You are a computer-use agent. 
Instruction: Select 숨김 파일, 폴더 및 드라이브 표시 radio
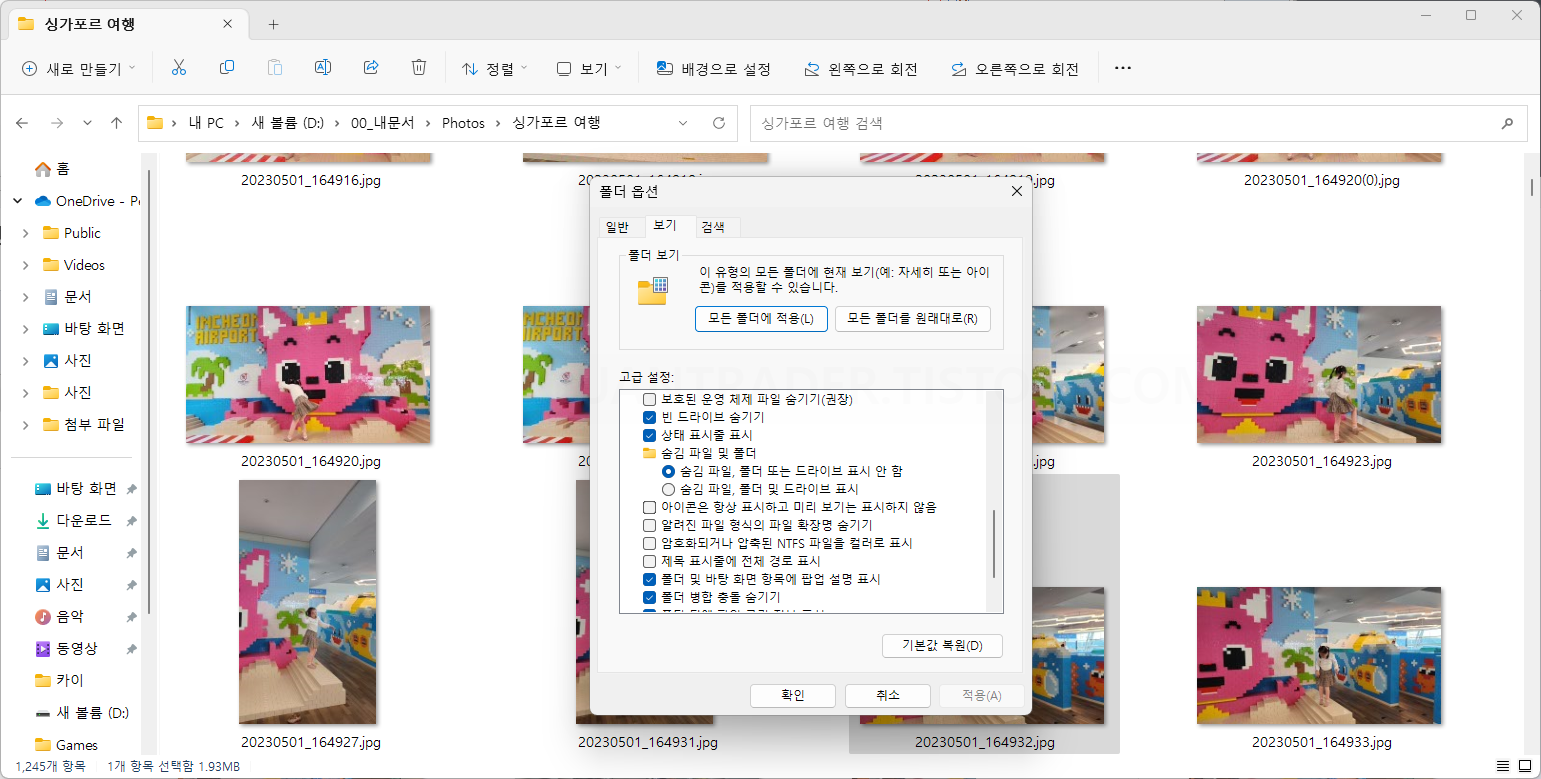[x=669, y=489]
